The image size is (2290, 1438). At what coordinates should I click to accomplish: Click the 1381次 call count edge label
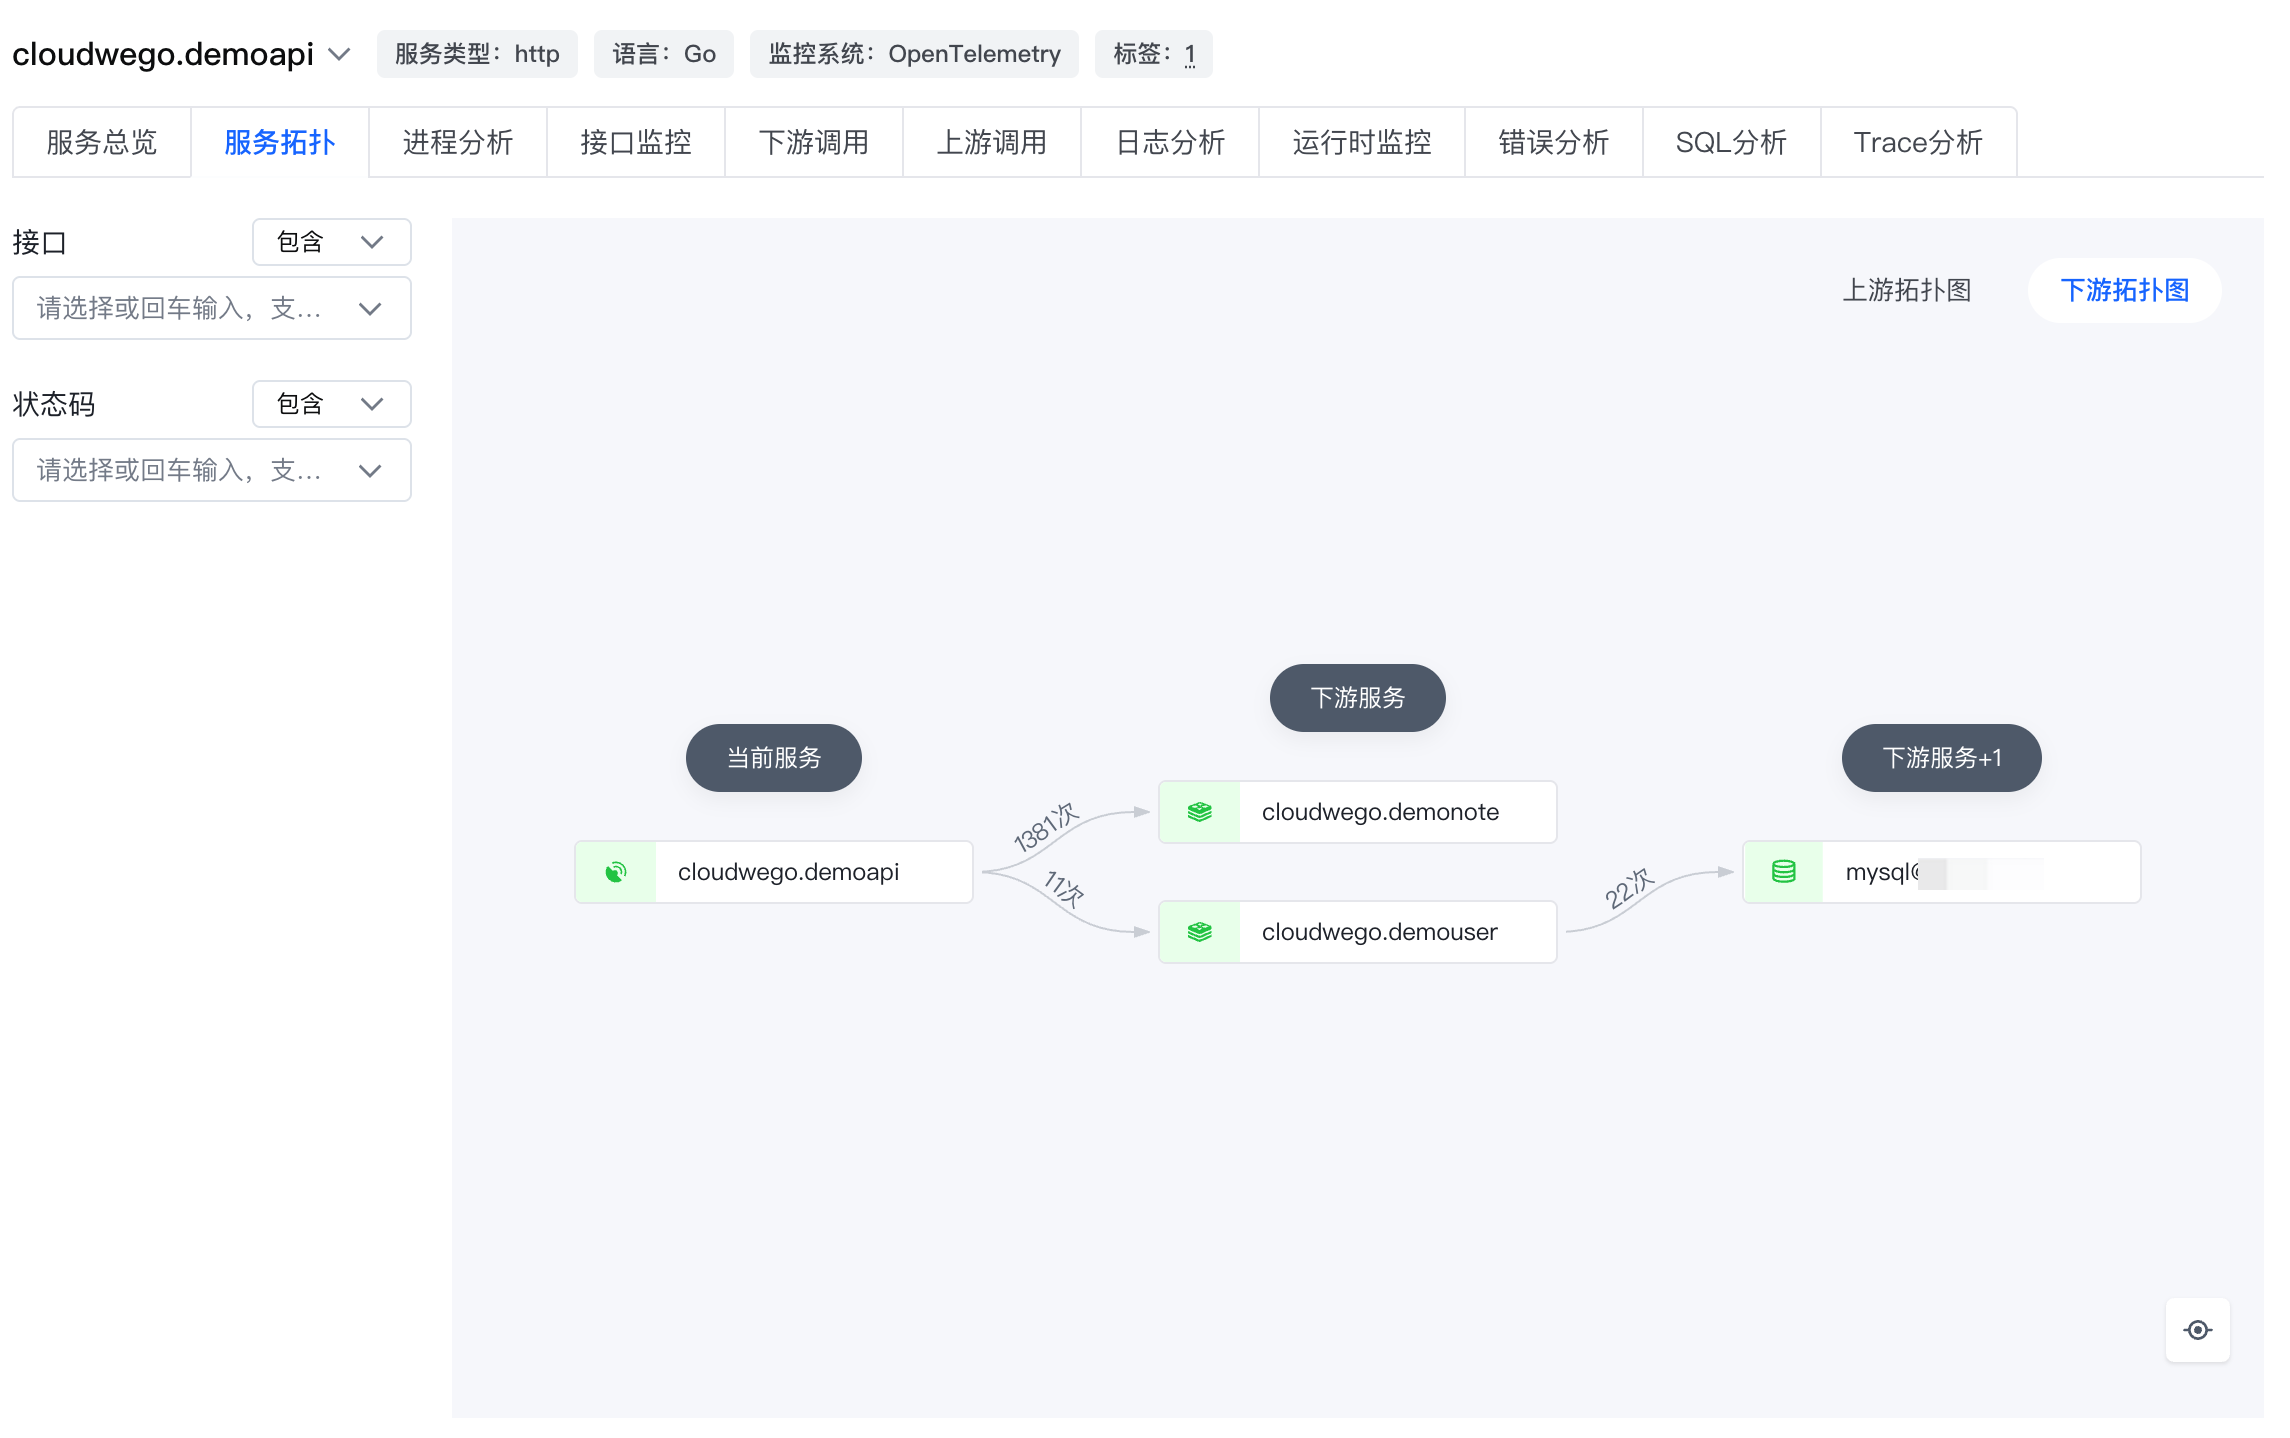tap(1046, 826)
